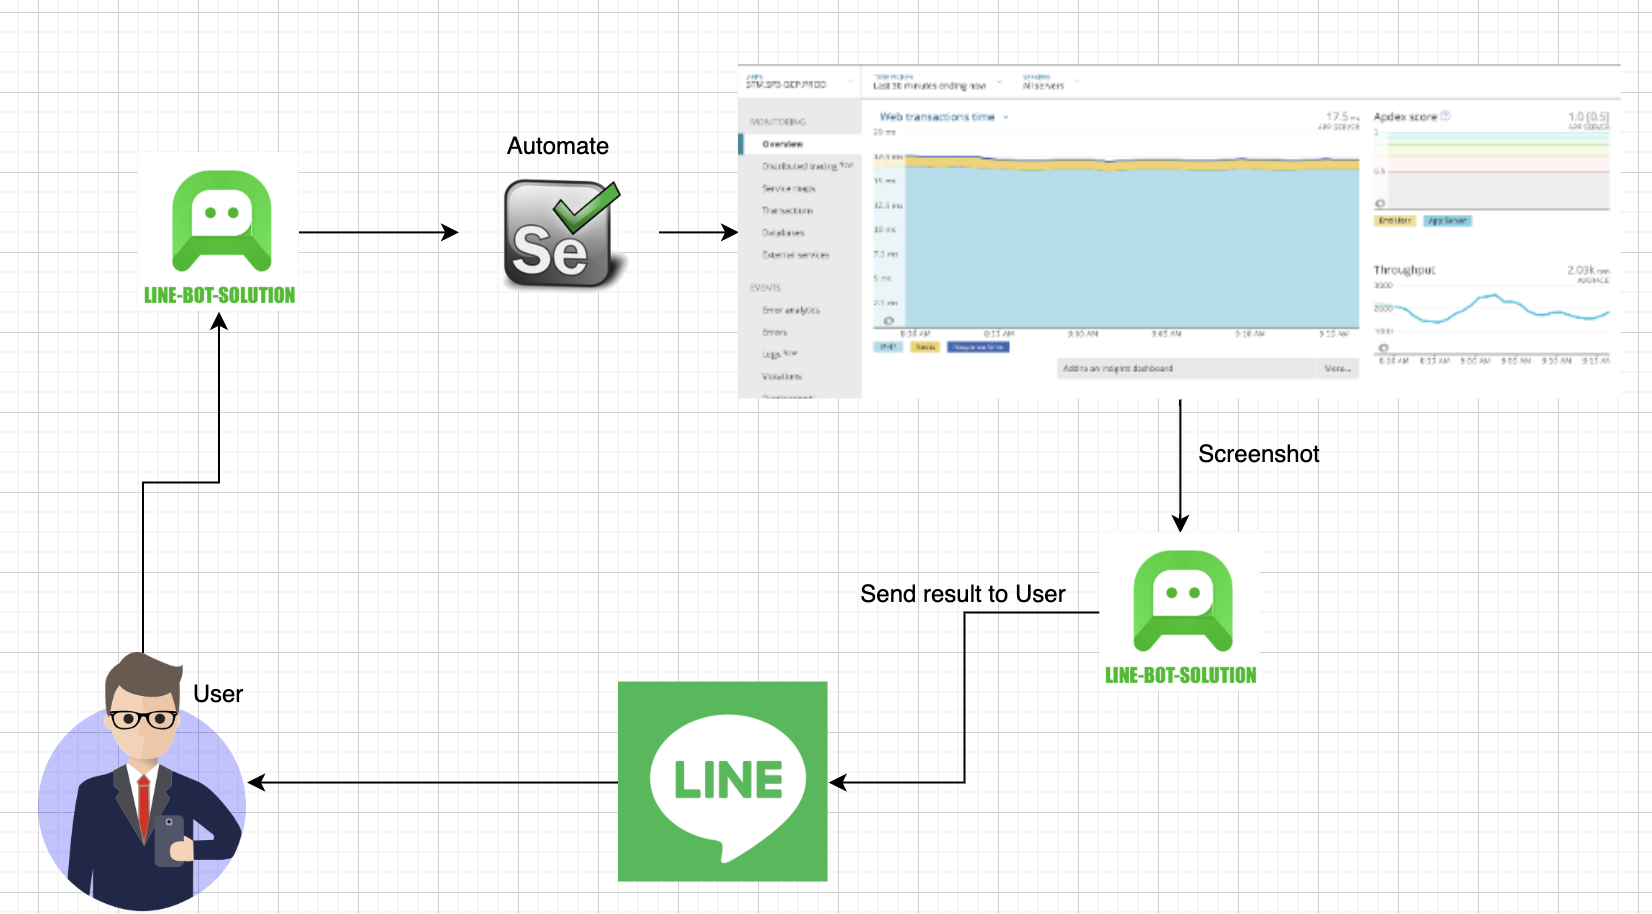Open External services in the sidebar
The image size is (1652, 914).
[795, 255]
